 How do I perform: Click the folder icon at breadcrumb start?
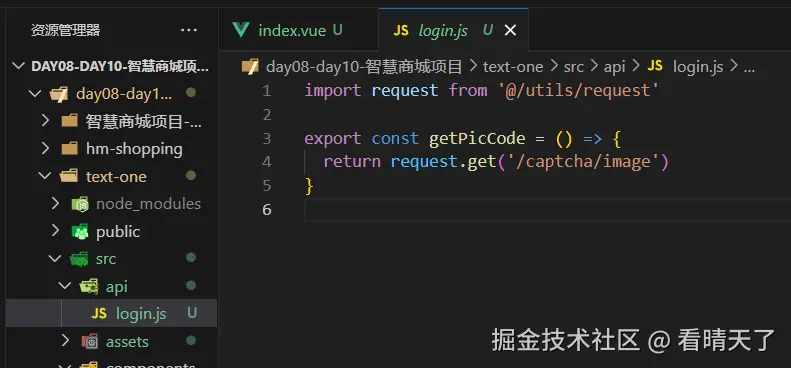(x=250, y=67)
